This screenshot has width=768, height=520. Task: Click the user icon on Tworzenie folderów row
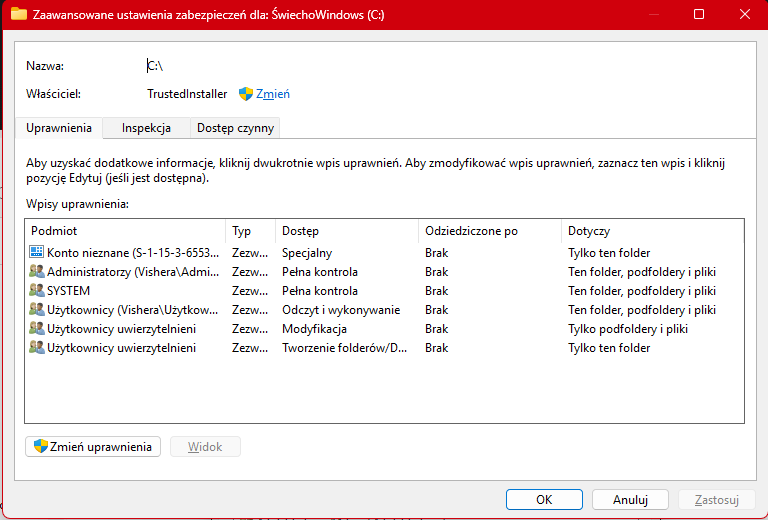[37, 348]
